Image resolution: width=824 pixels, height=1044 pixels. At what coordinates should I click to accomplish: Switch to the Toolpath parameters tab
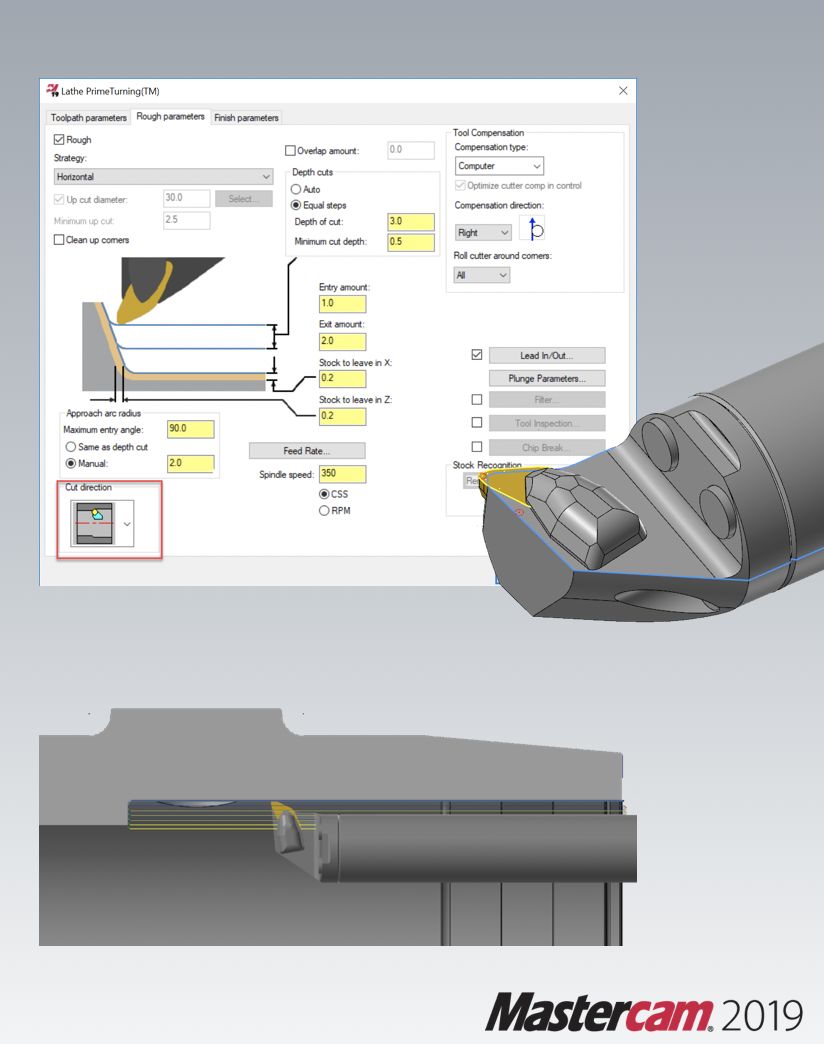point(89,118)
